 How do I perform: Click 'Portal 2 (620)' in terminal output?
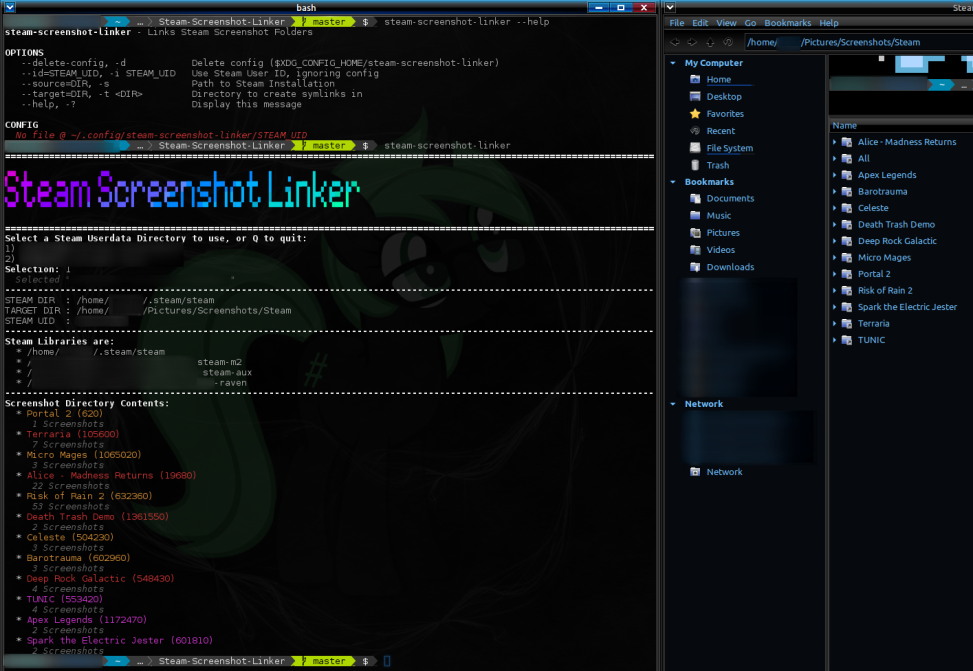tap(65, 414)
